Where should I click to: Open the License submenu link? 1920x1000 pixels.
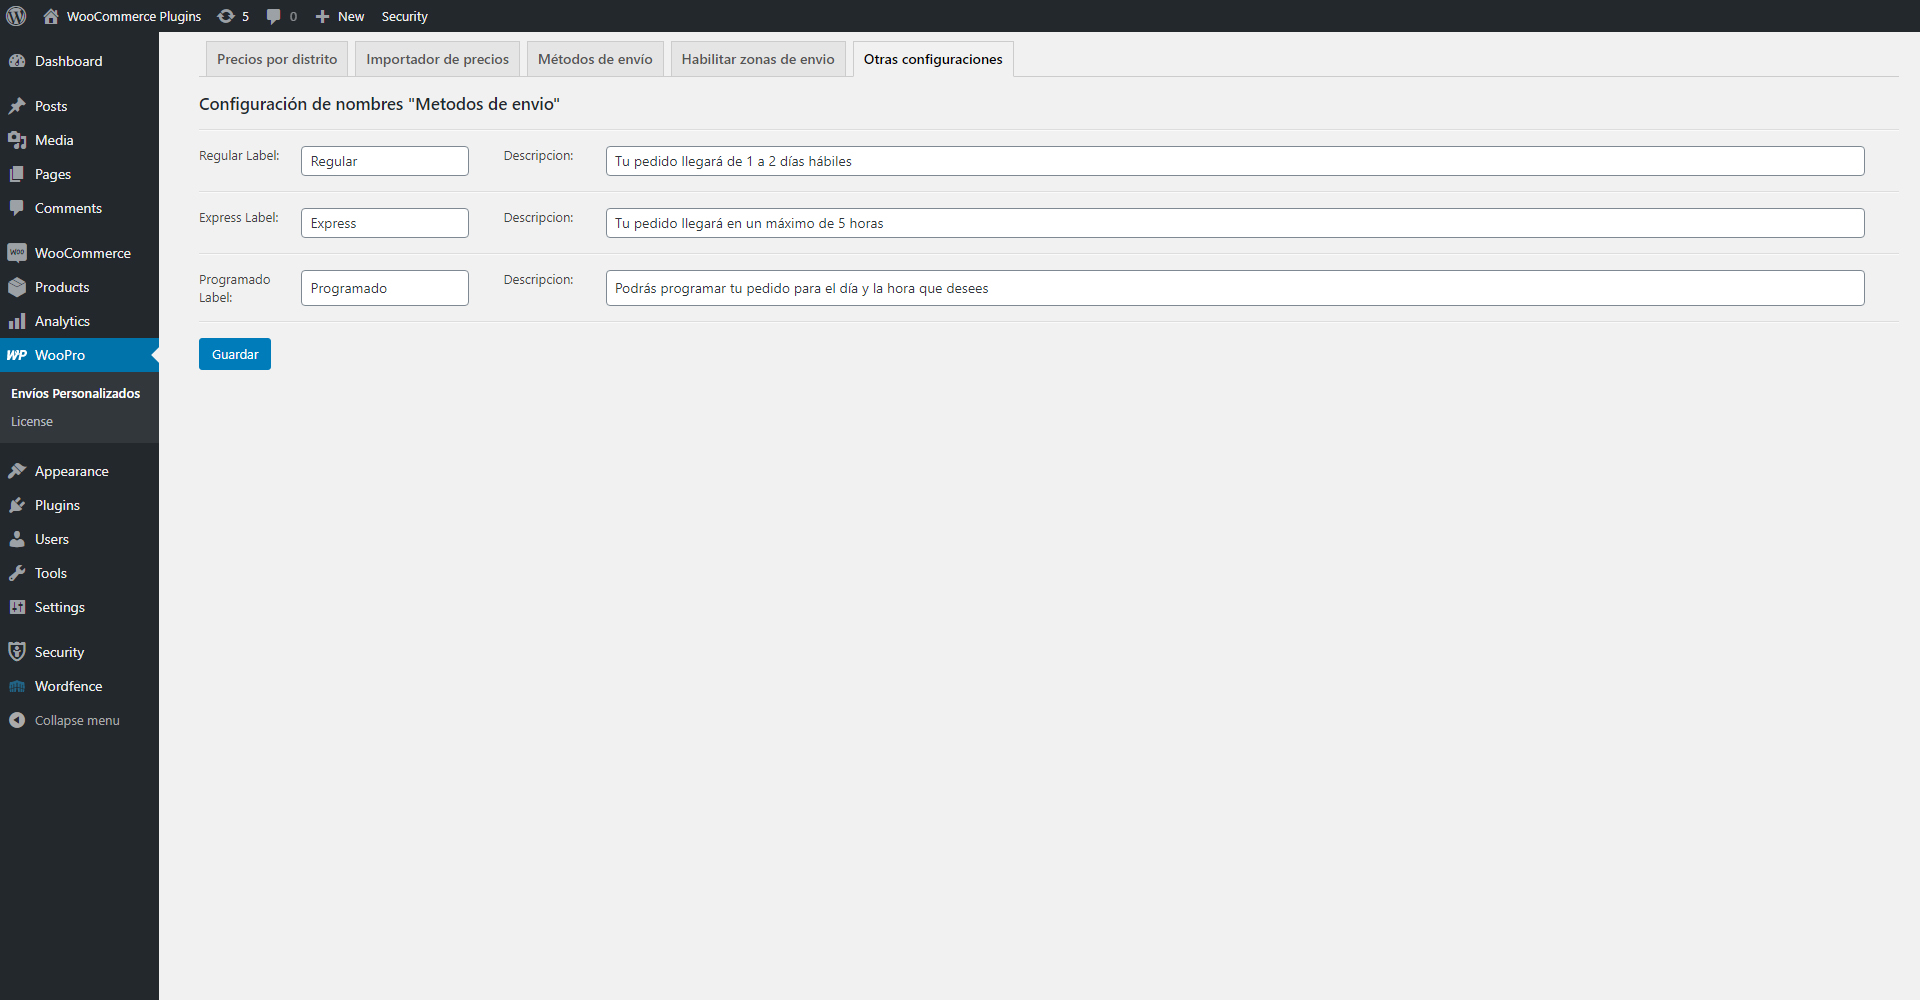[x=32, y=422]
